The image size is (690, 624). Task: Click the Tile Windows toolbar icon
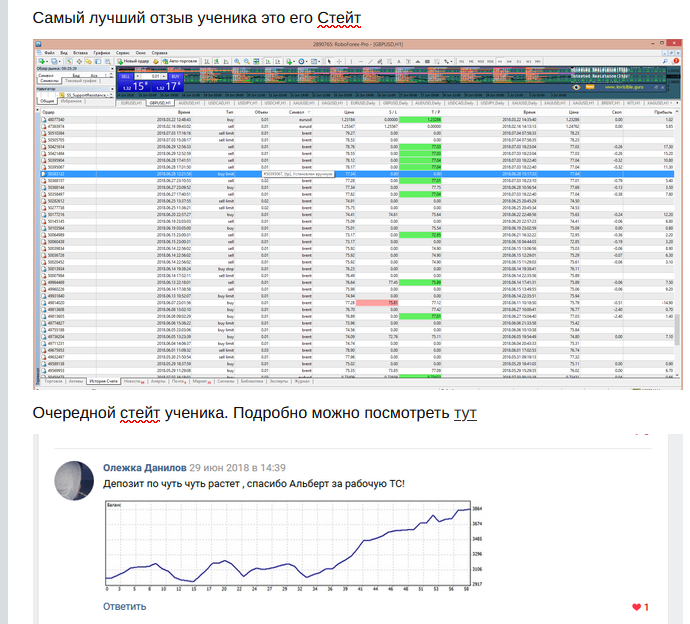coord(256,62)
